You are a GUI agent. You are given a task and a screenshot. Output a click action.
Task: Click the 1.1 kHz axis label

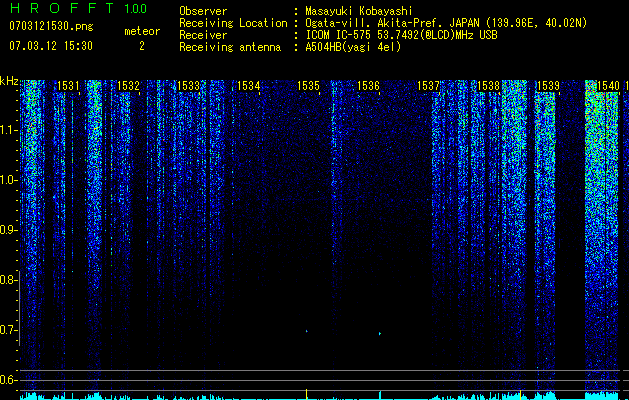pyautogui.click(x=8, y=130)
